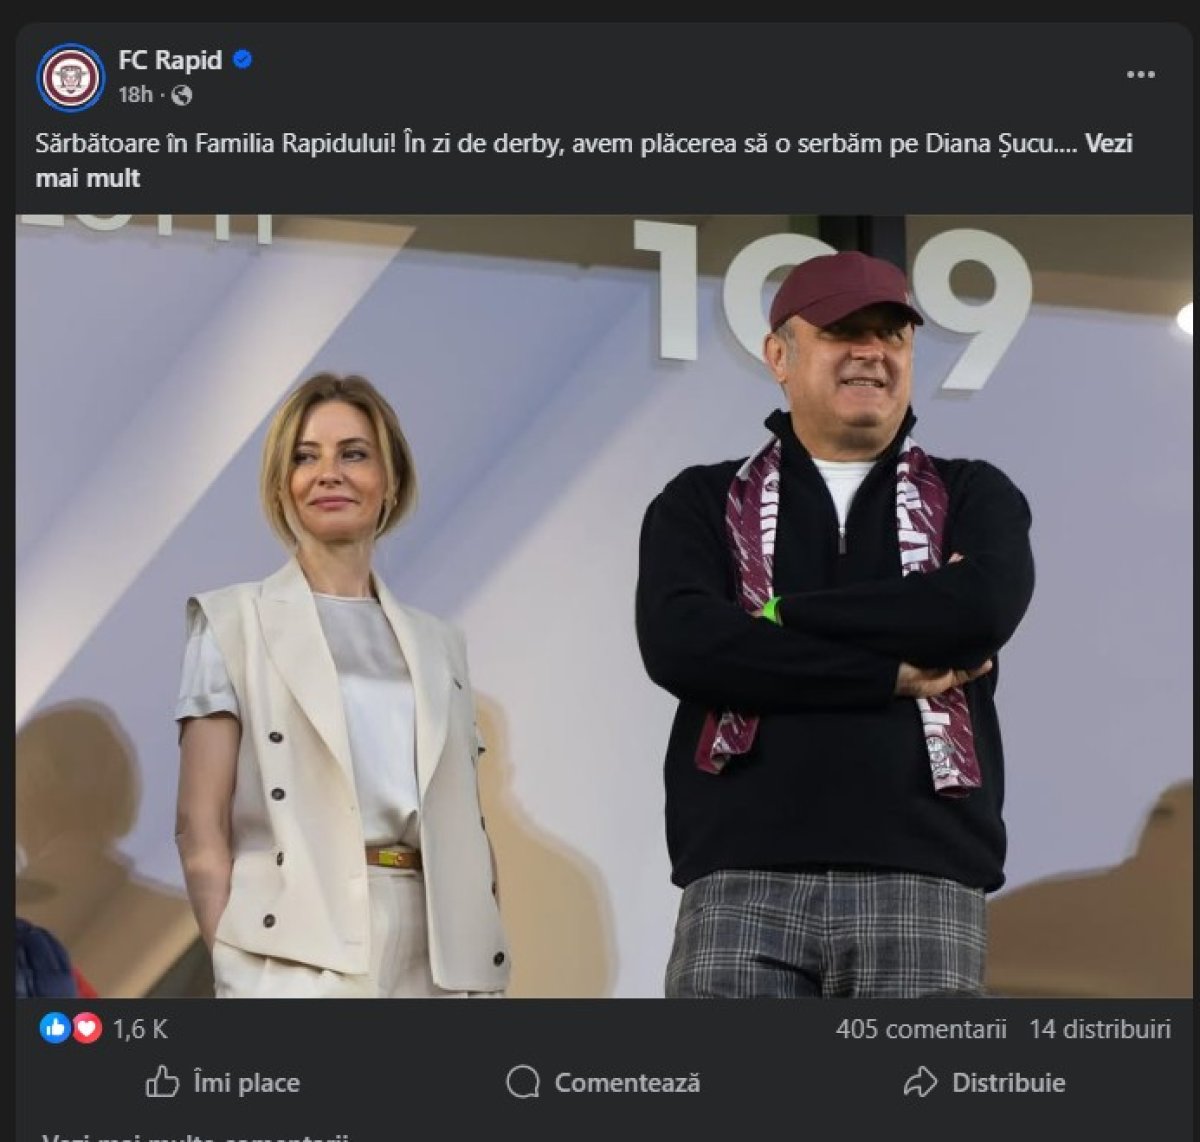Expand Vezi mai multe comentarii
The image size is (1200, 1142).
pyautogui.click(x=195, y=1138)
